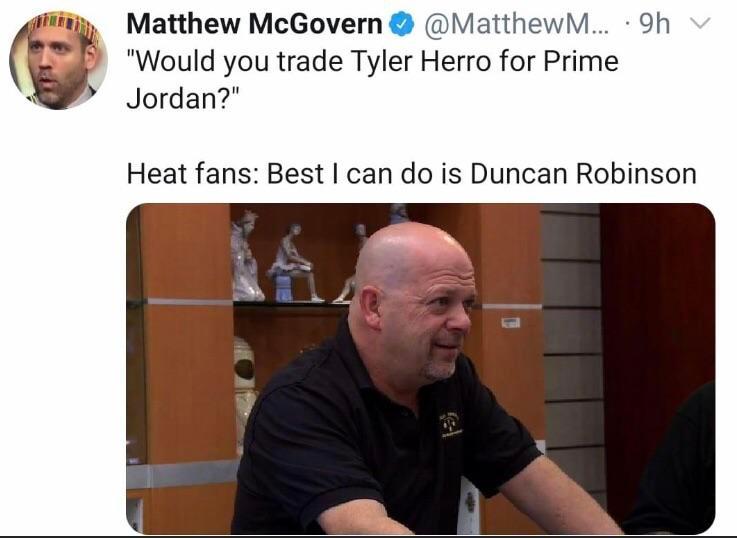Click the seated porcelain figurine on shelf

pyautogui.click(x=295, y=263)
